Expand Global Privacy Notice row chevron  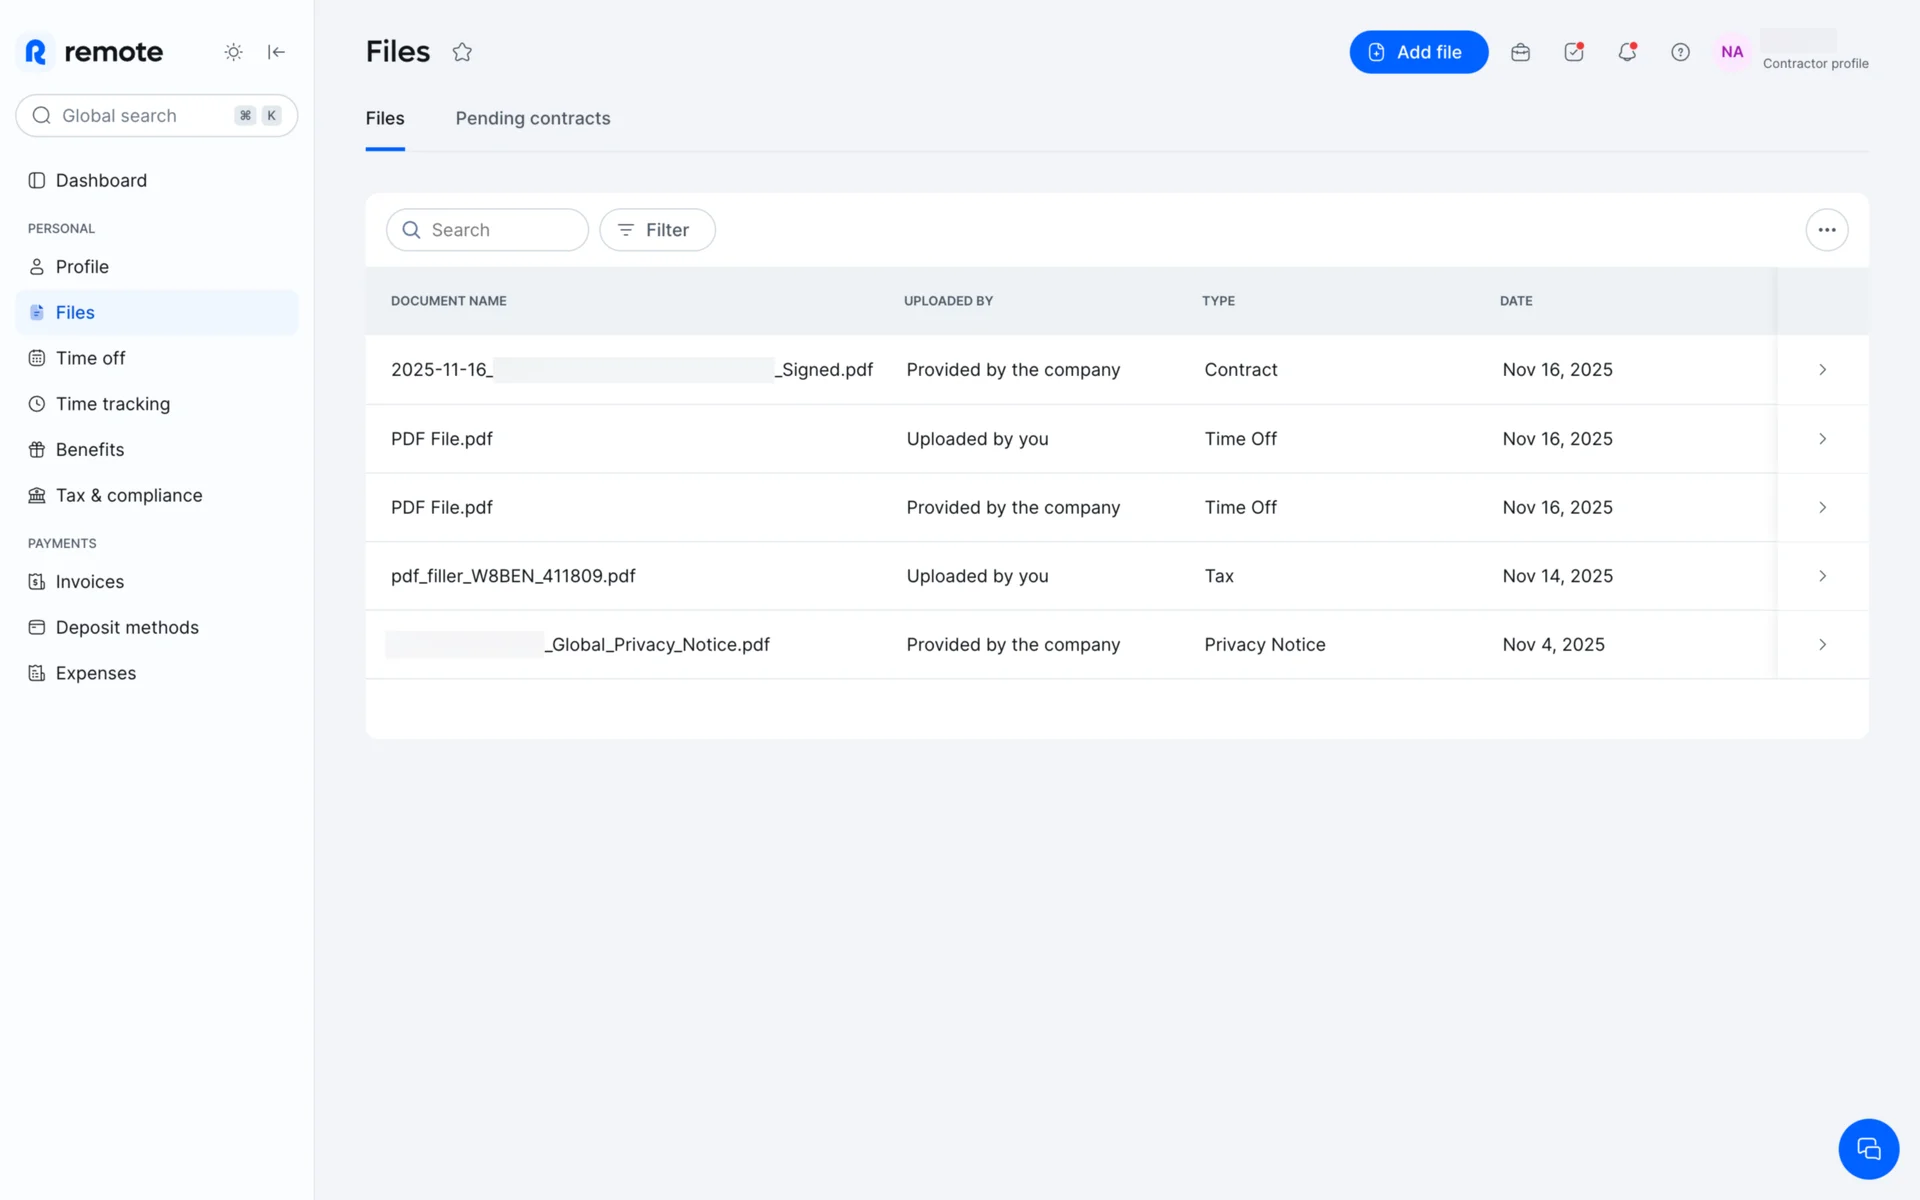(1822, 645)
